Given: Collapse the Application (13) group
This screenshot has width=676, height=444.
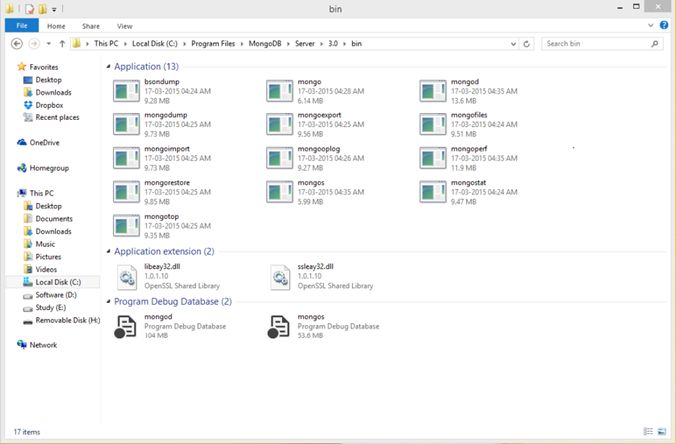Looking at the screenshot, I should tap(108, 66).
